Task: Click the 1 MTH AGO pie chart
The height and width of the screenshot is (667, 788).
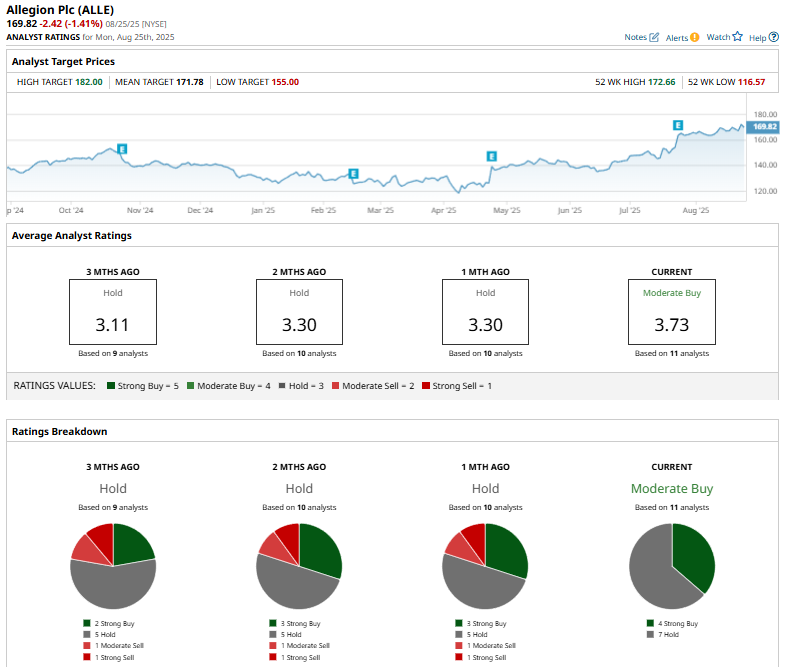Action: [485, 566]
